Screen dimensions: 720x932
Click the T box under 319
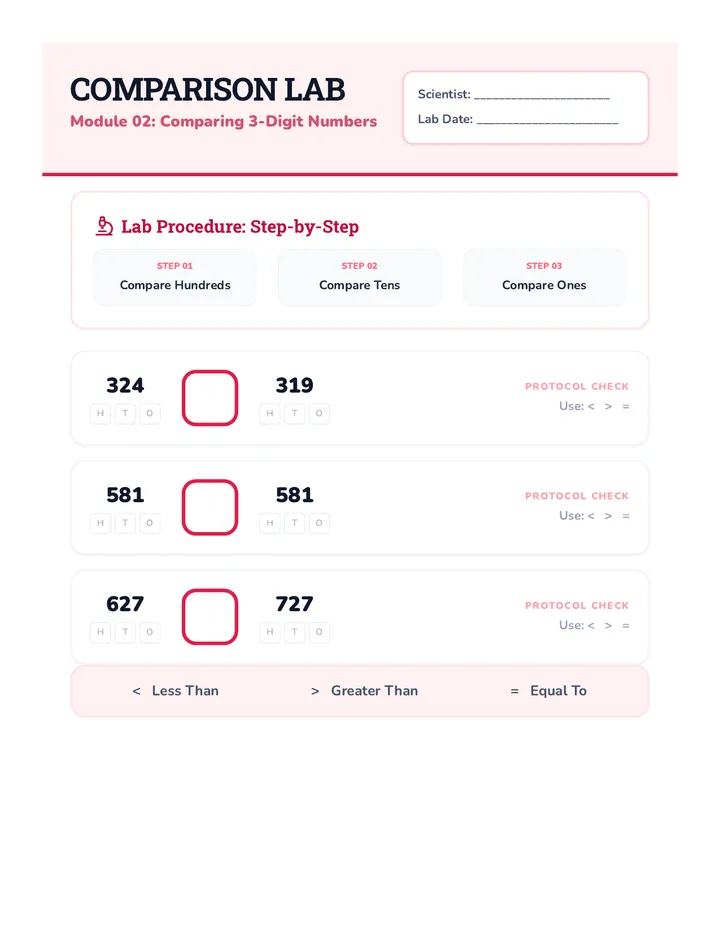(x=294, y=413)
